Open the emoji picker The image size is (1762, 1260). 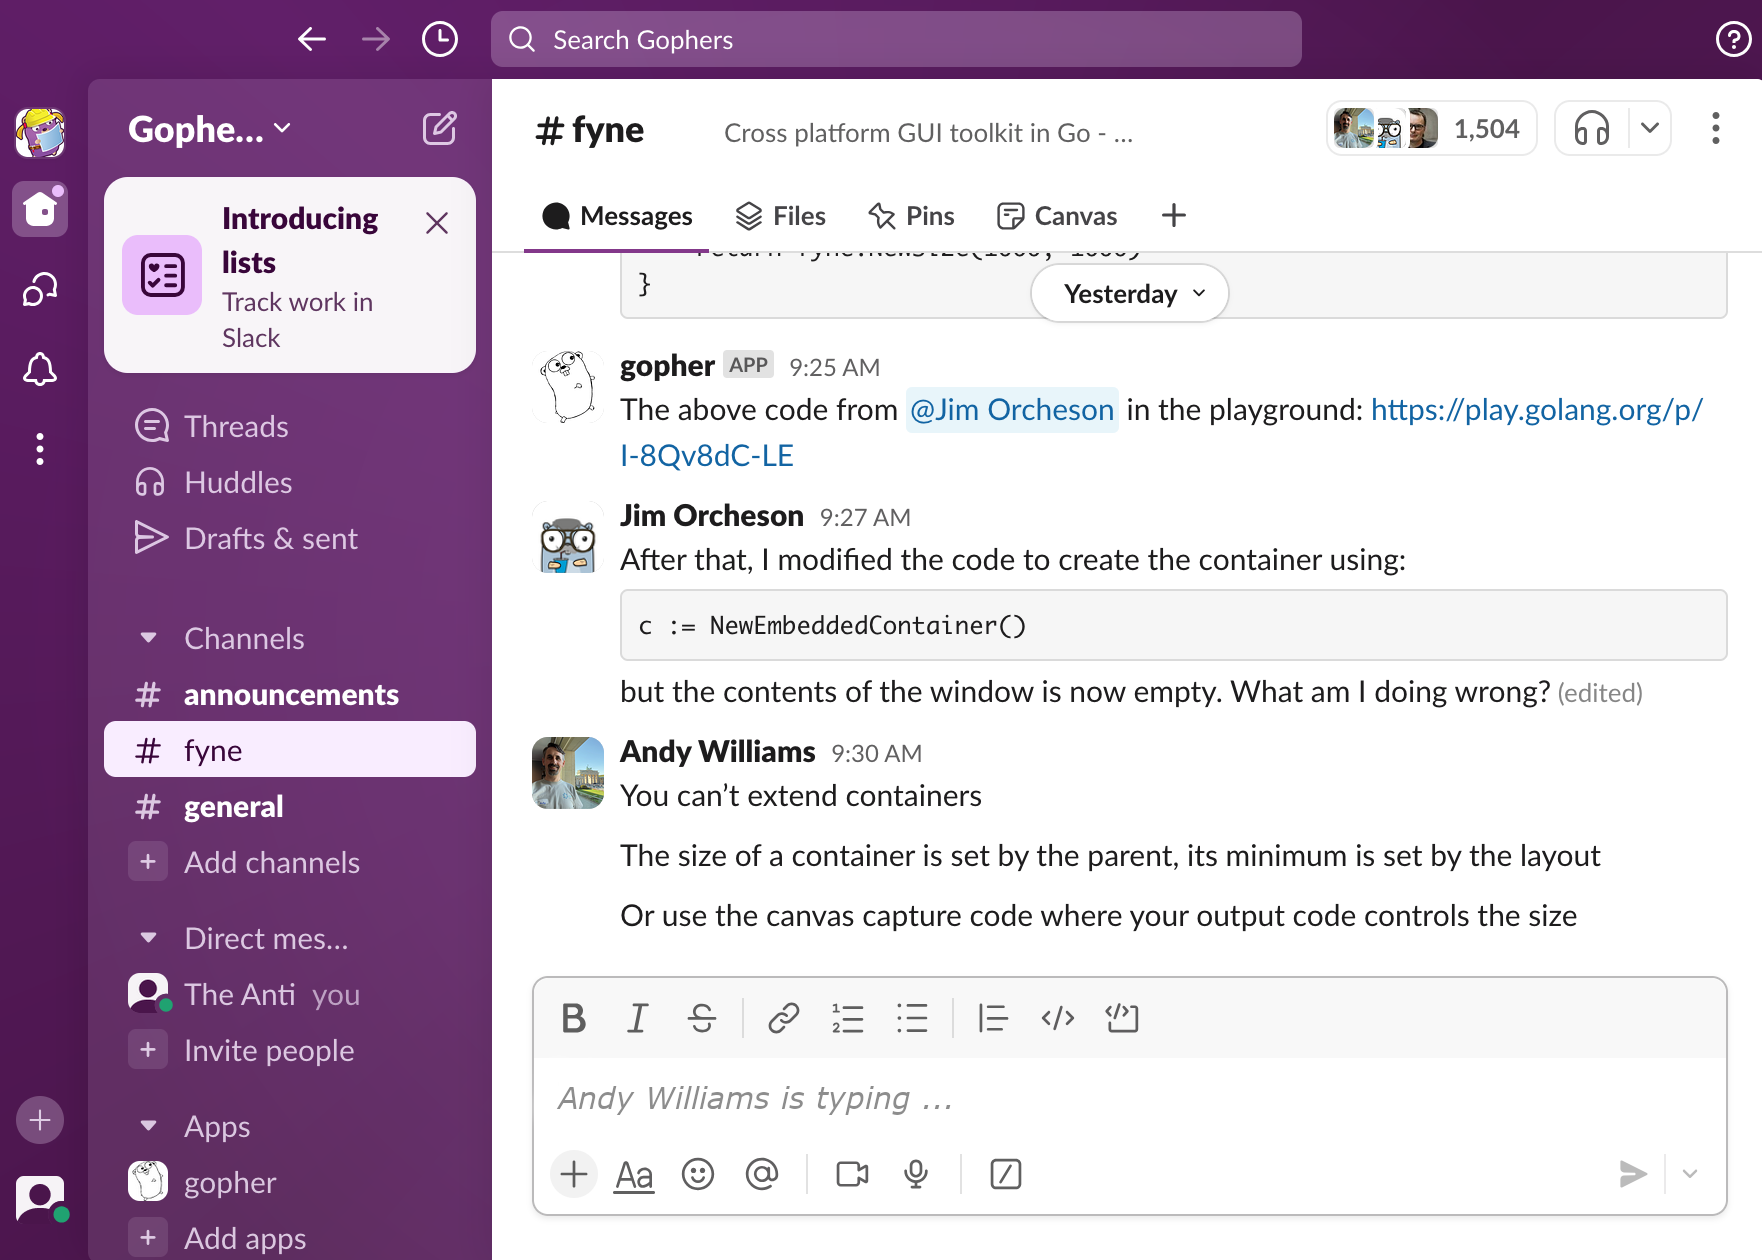point(698,1174)
